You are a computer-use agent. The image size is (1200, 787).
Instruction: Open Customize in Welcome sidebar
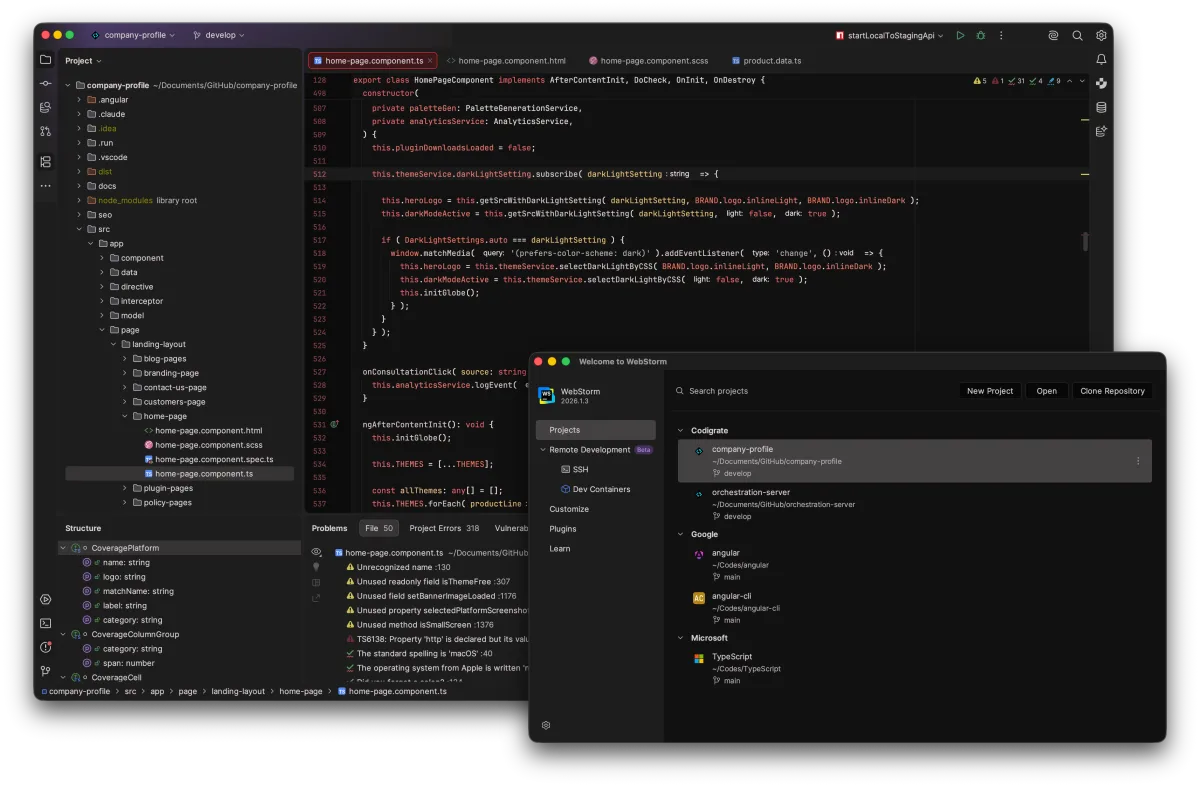[x=569, y=509]
